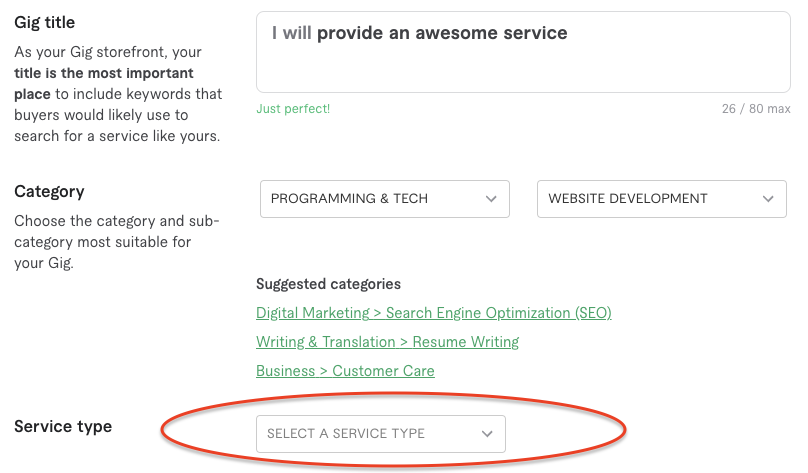Click the word 'service' in Gig title text
This screenshot has height=473, width=808.
coord(535,33)
